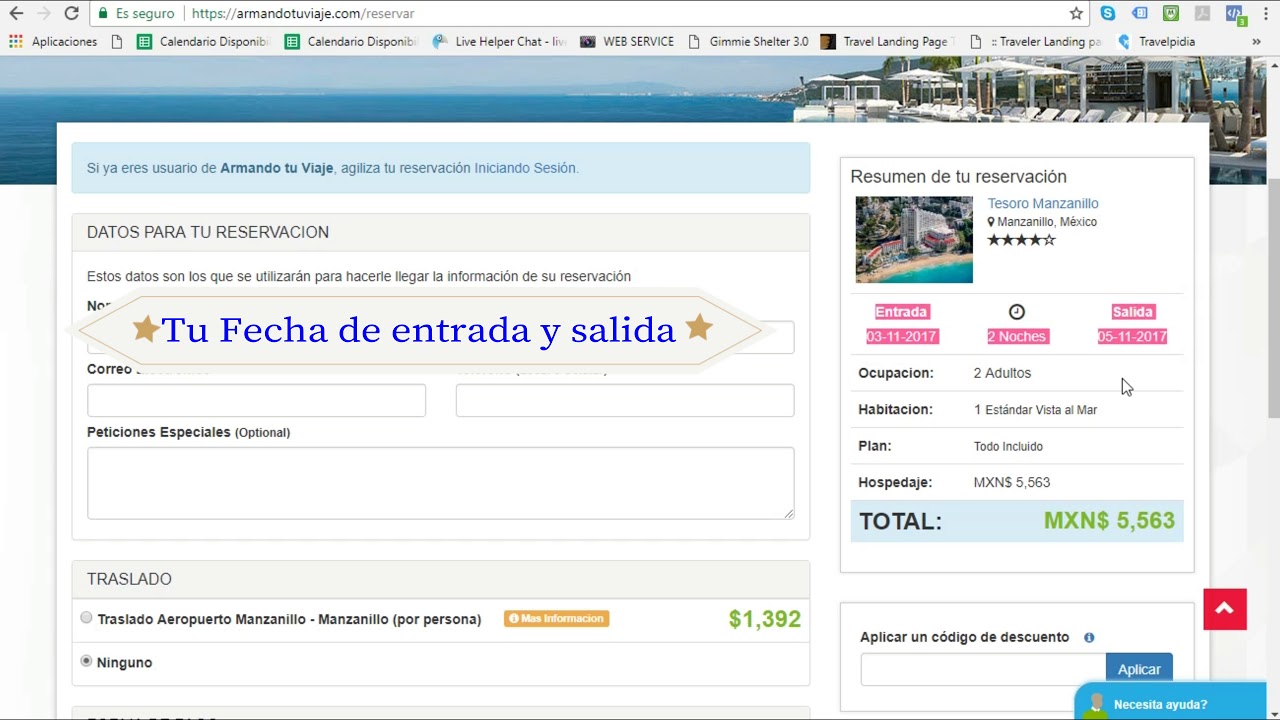Screen dimensions: 1280x720
Task: Open the Travelpidia bookmark
Action: point(1156,42)
